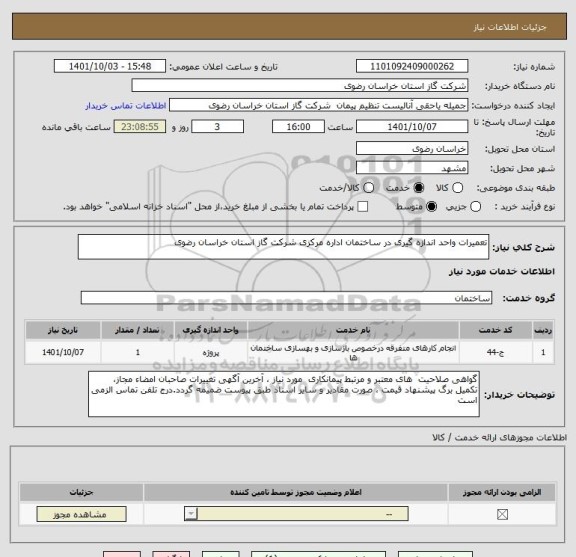Click the delivery province خراسان رضوی field
The image size is (576, 557).
412,148
